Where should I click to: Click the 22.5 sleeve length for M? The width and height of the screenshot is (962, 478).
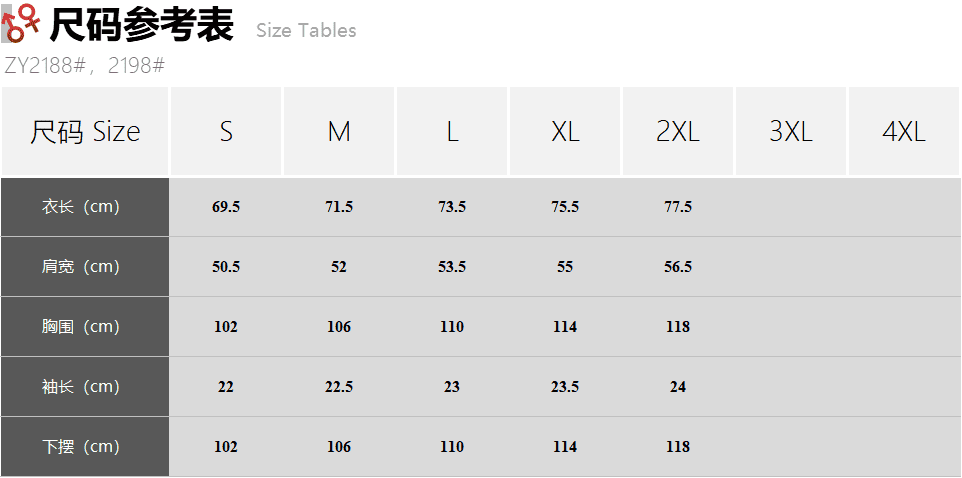(339, 387)
